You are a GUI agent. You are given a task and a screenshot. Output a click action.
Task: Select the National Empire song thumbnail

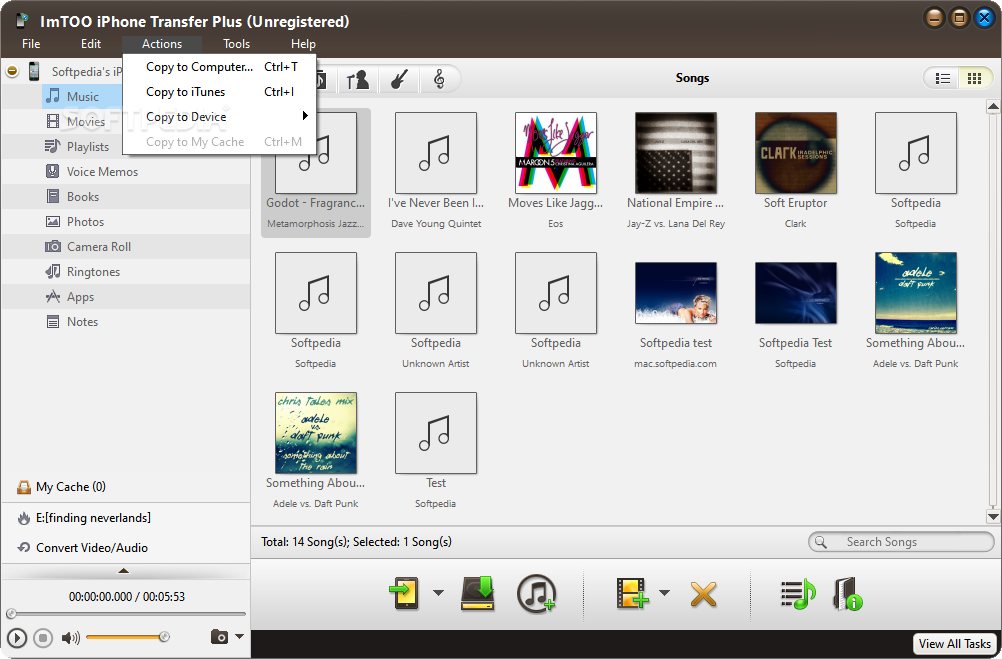tap(675, 153)
